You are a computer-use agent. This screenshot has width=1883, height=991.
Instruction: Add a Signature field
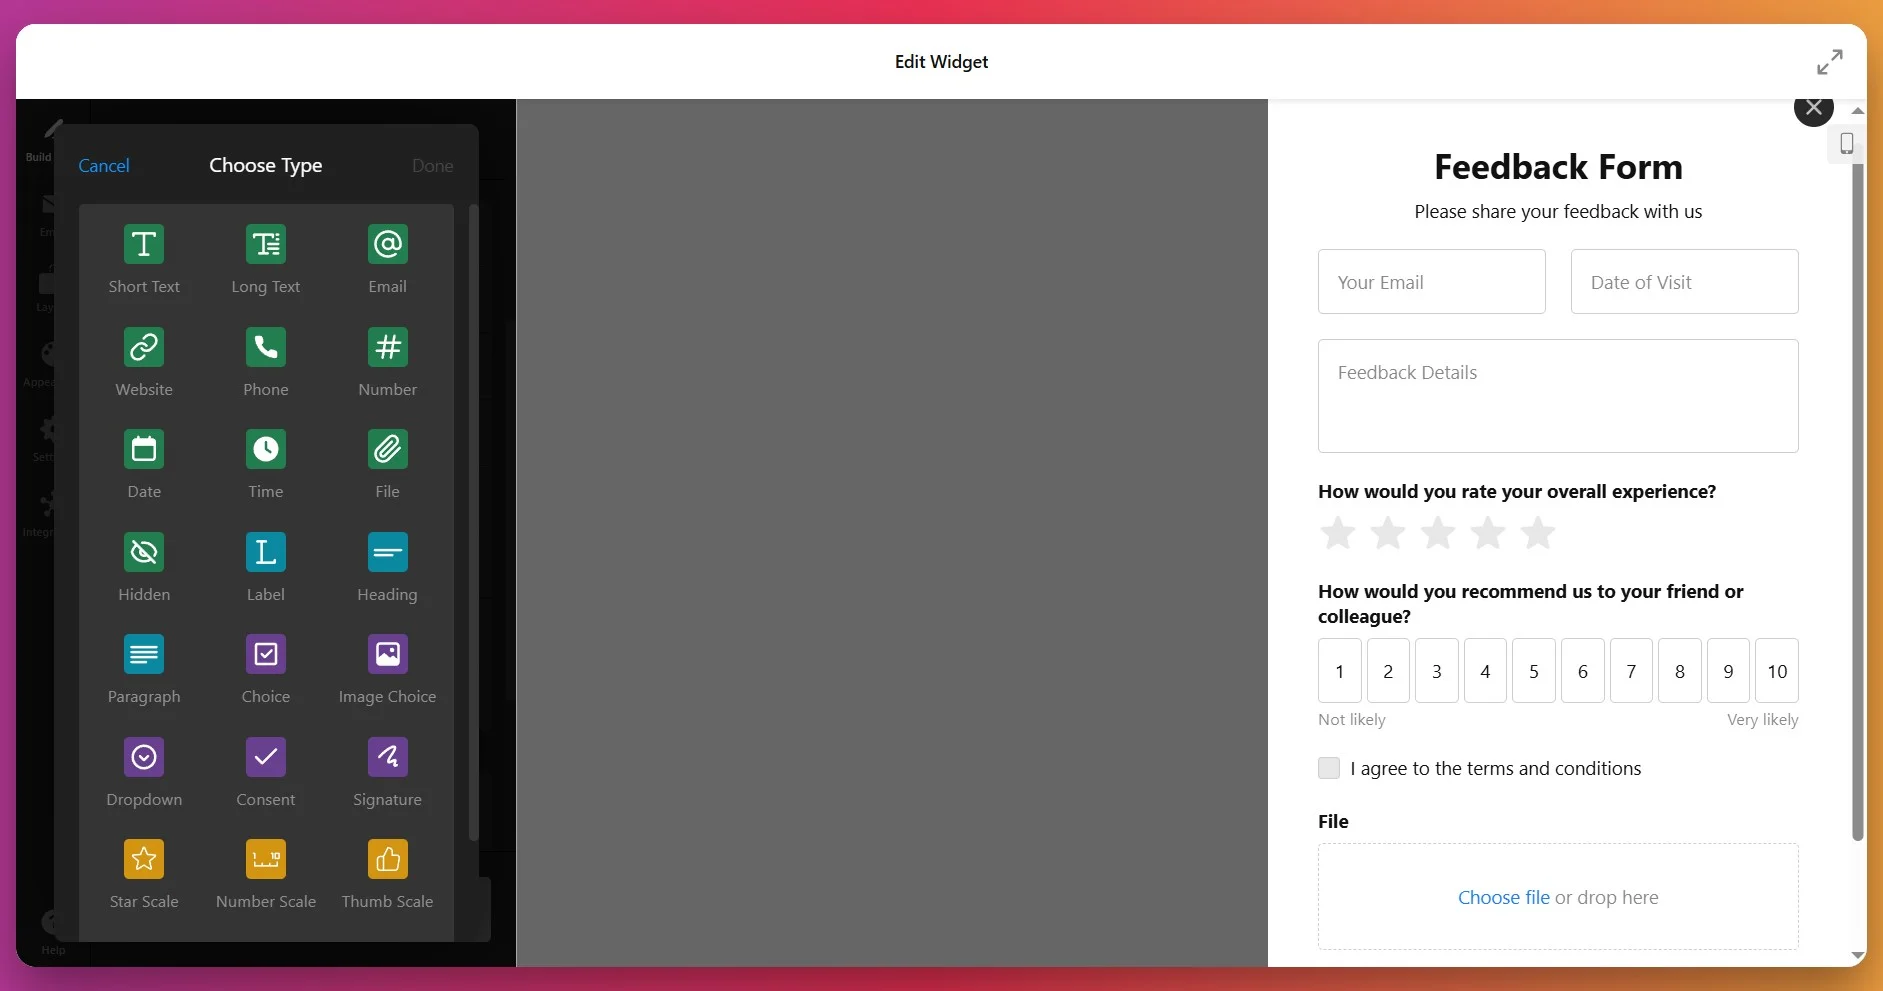tap(388, 771)
